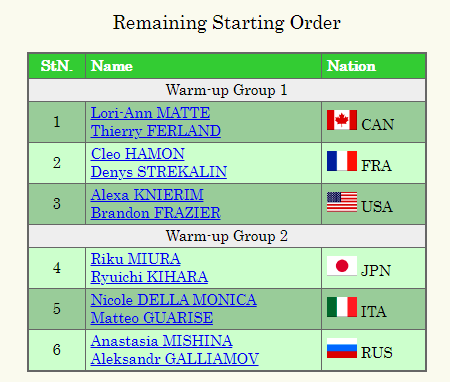Click the French flag icon
Image resolution: width=450 pixels, height=382 pixels.
click(x=342, y=161)
